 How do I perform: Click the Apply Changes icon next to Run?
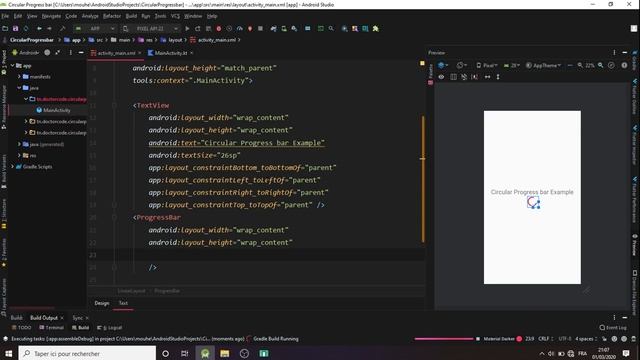(198, 29)
